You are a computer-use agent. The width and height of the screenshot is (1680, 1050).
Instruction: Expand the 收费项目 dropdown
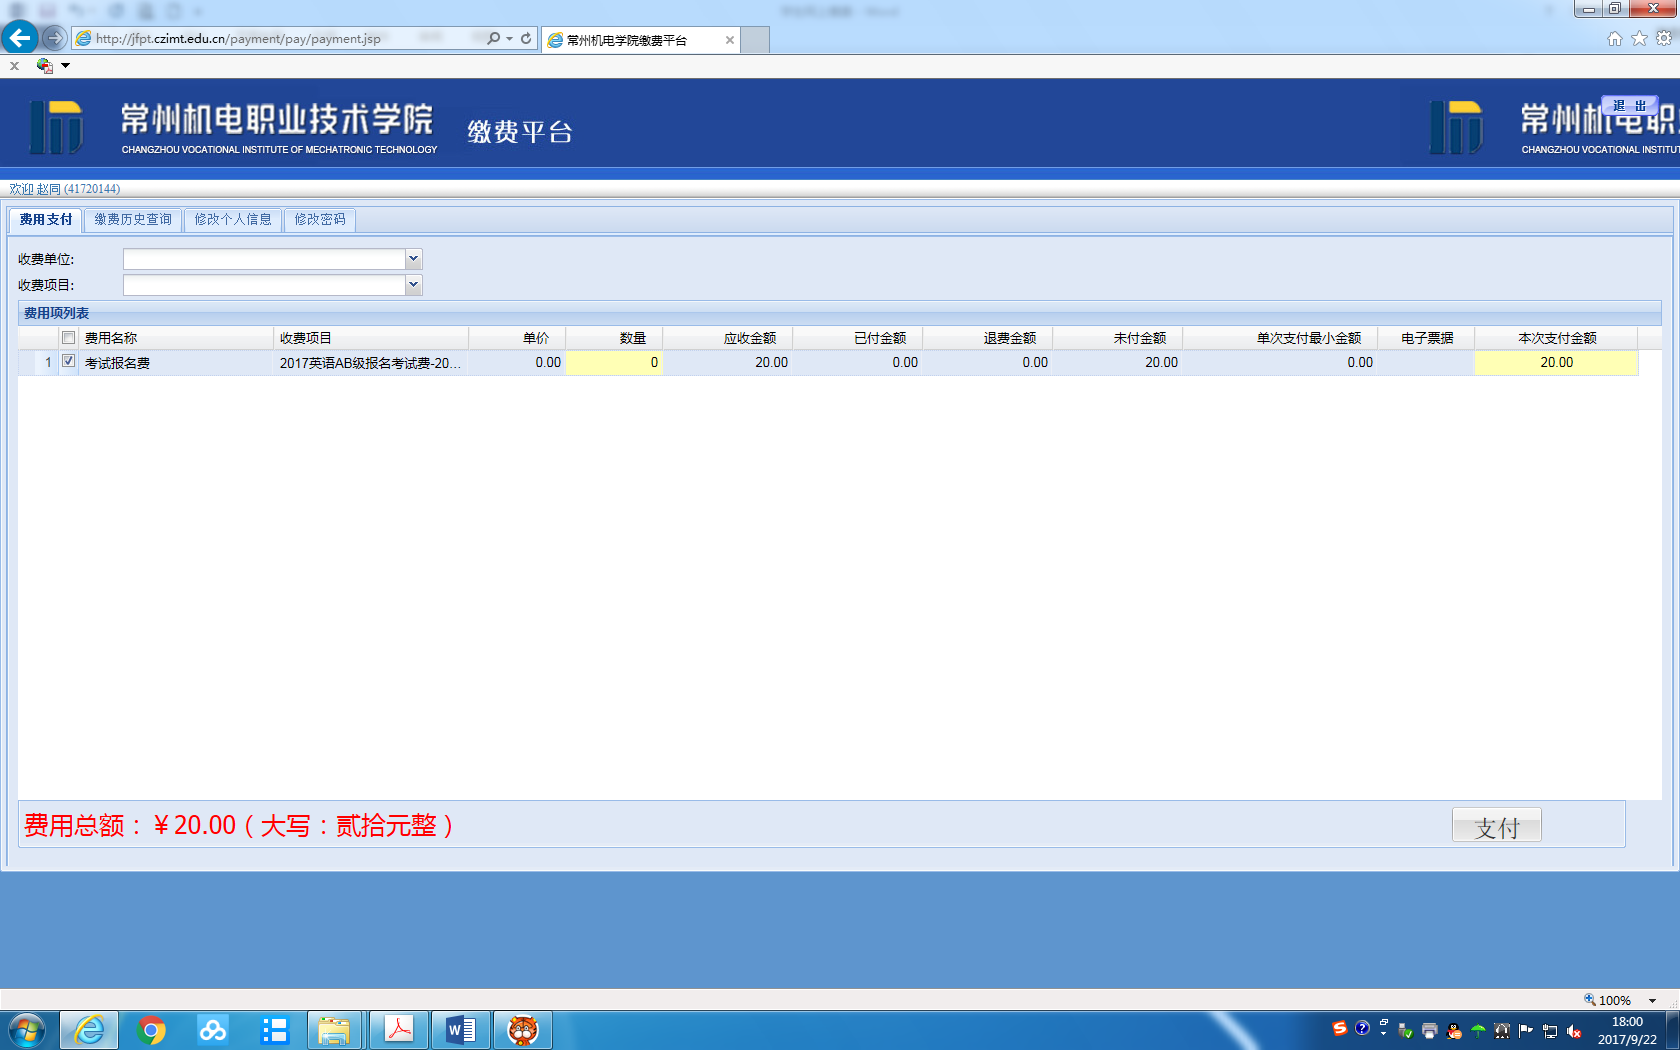tap(413, 285)
